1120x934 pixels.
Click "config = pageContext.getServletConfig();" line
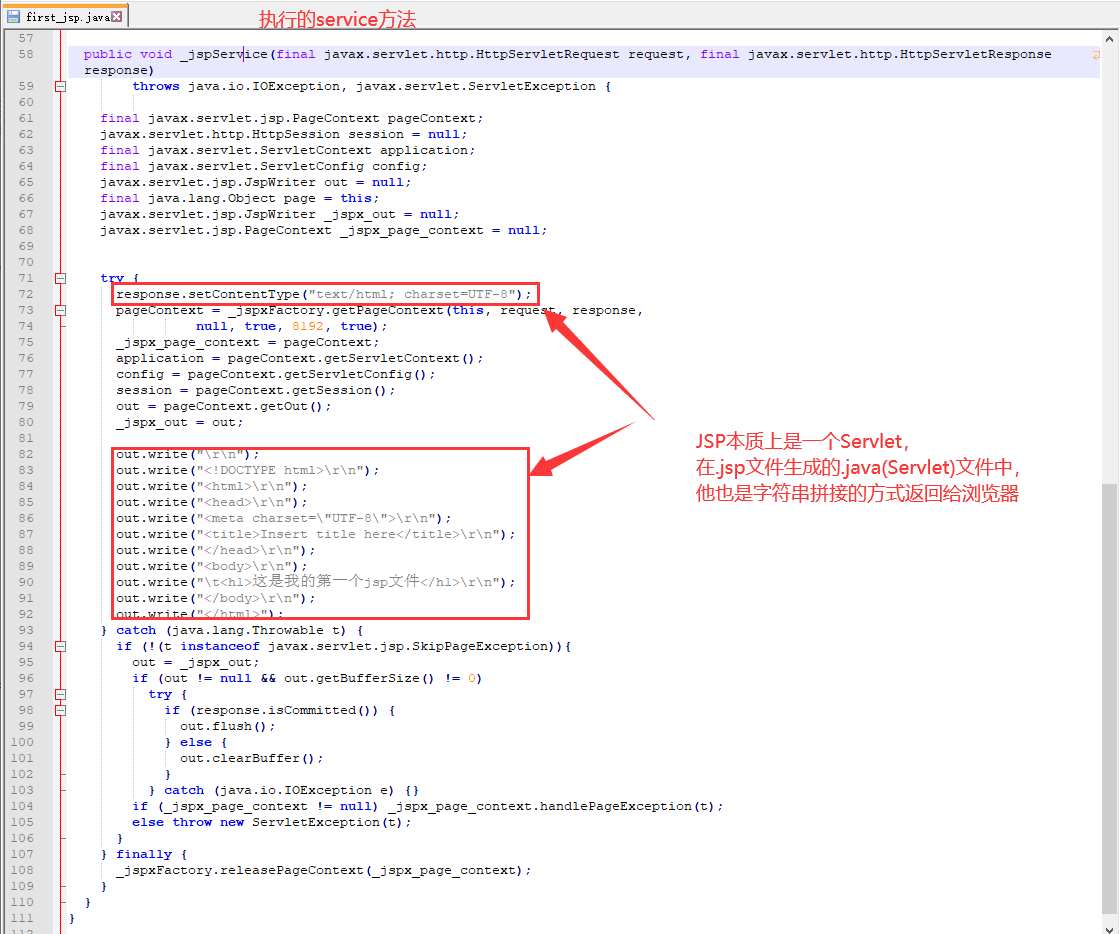point(276,374)
